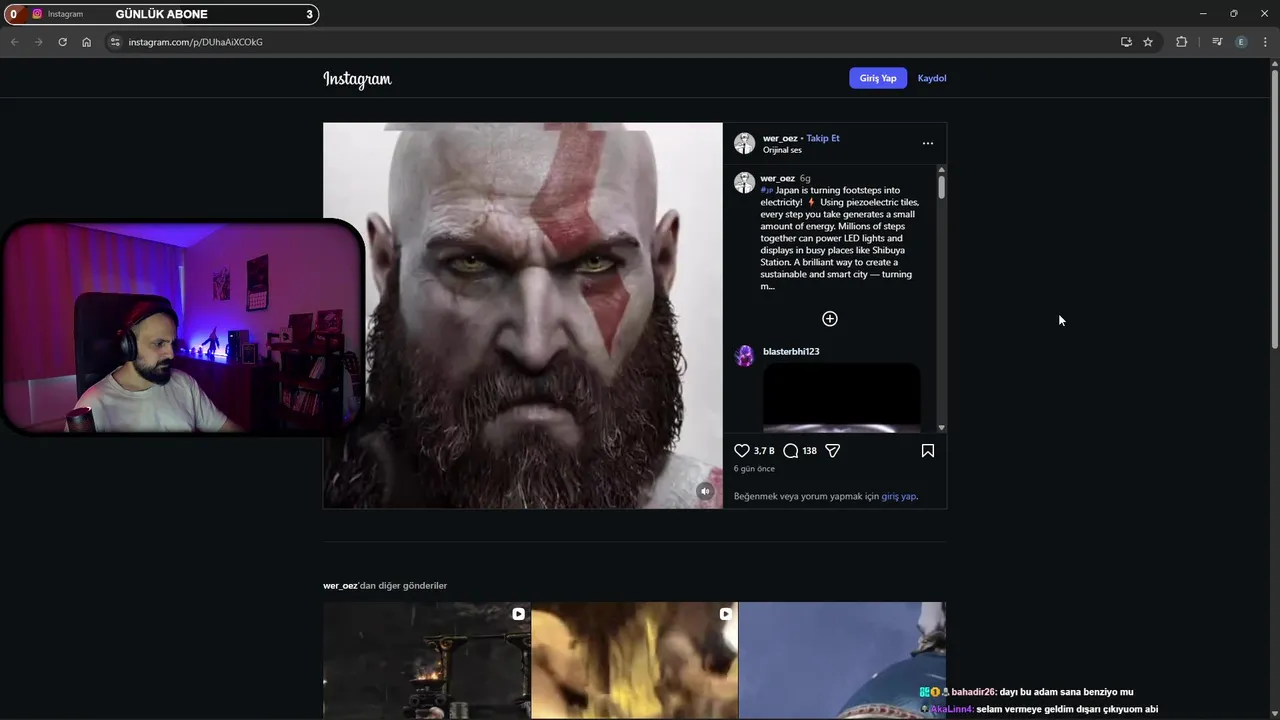This screenshot has height=720, width=1280.
Task: Install app icon in address bar
Action: coord(1126,42)
